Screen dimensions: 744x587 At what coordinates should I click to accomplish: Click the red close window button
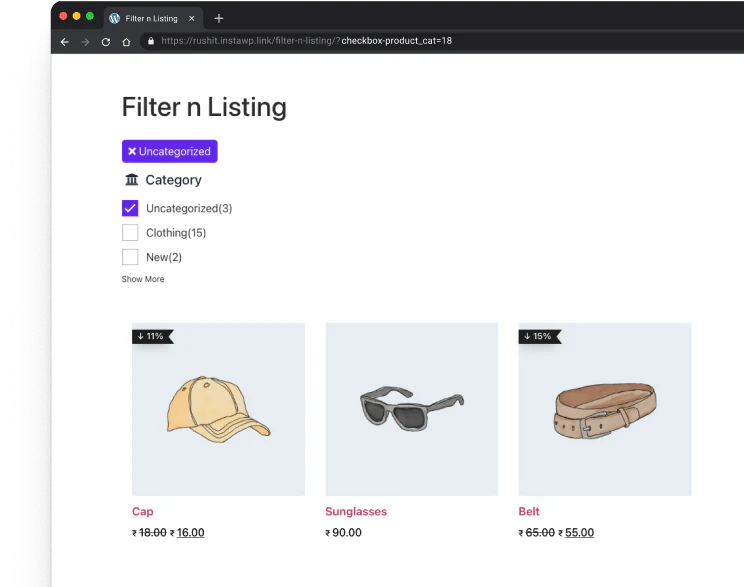[63, 16]
